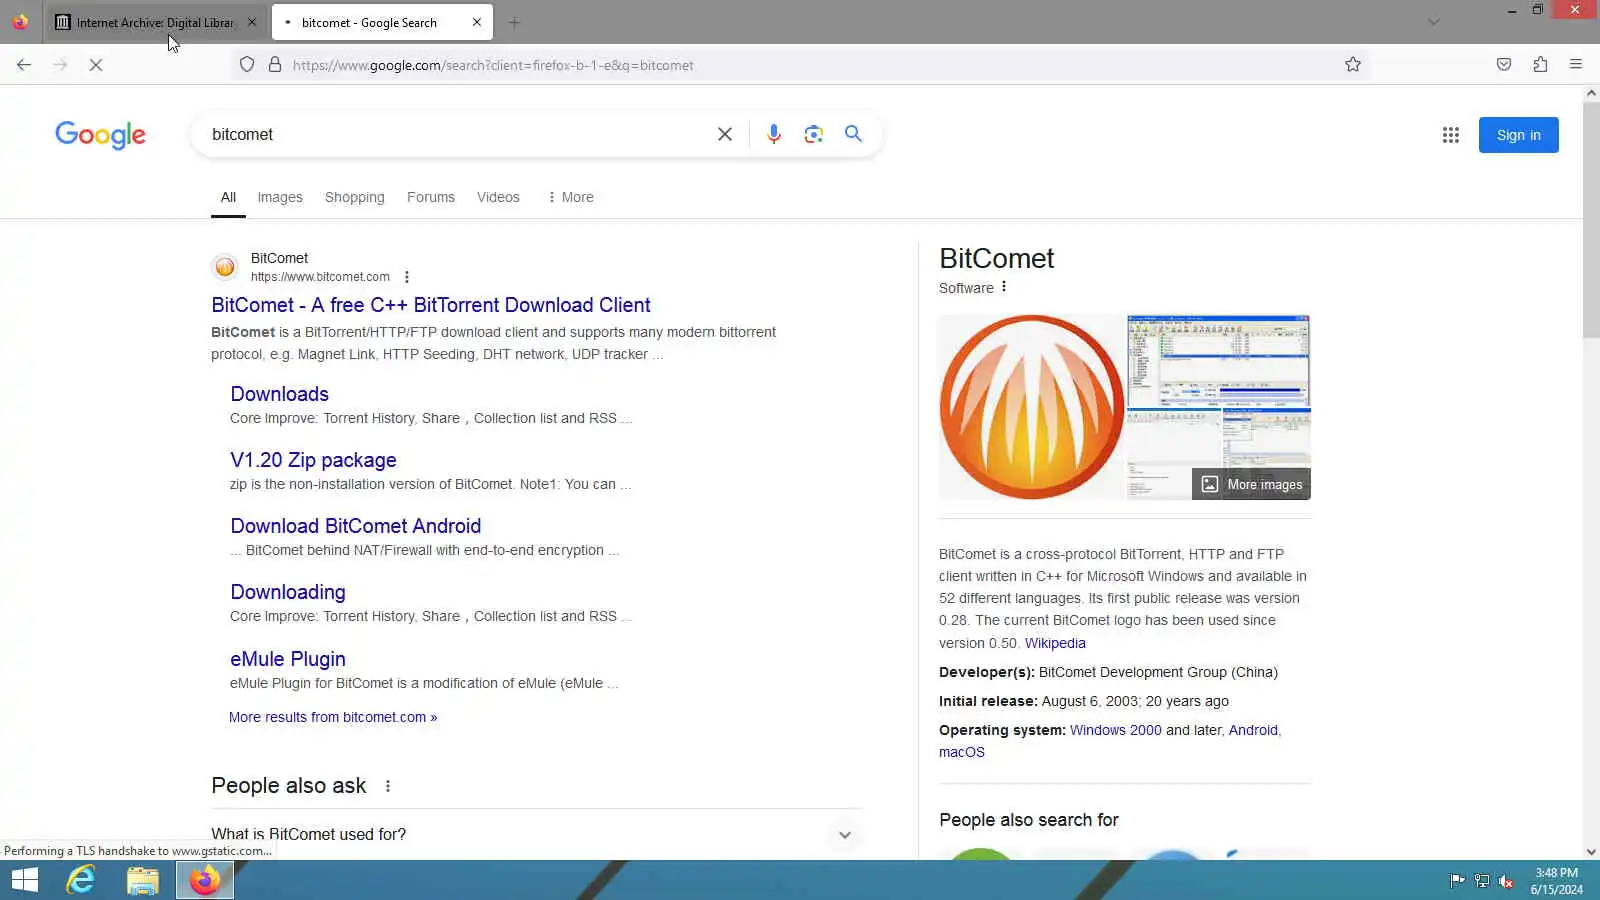The image size is (1600, 900).
Task: Close the Internet Archive tab
Action: click(252, 22)
